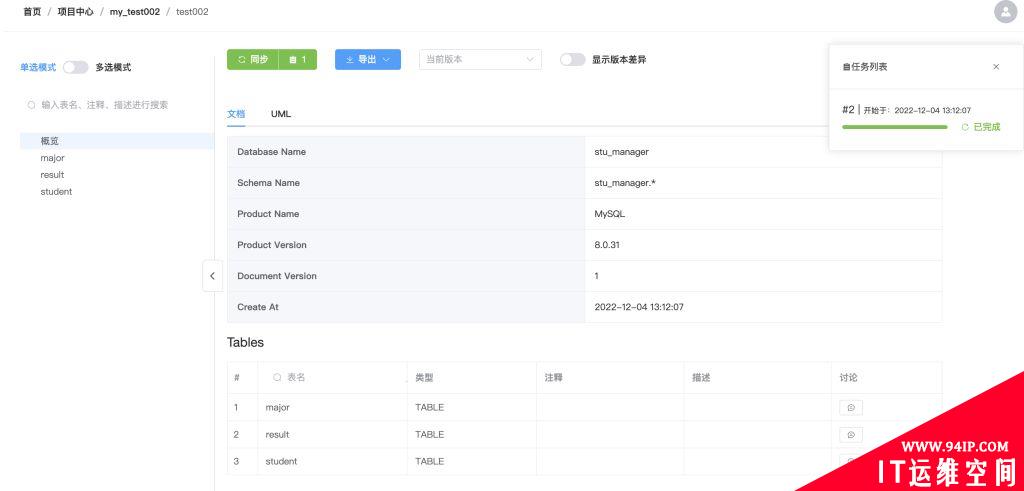Open the 导出 export dropdown
Viewport: 1024px width, 491px height.
point(368,59)
